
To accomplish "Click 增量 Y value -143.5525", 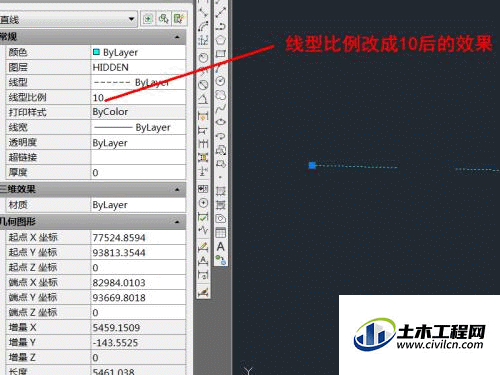I will pyautogui.click(x=138, y=342).
